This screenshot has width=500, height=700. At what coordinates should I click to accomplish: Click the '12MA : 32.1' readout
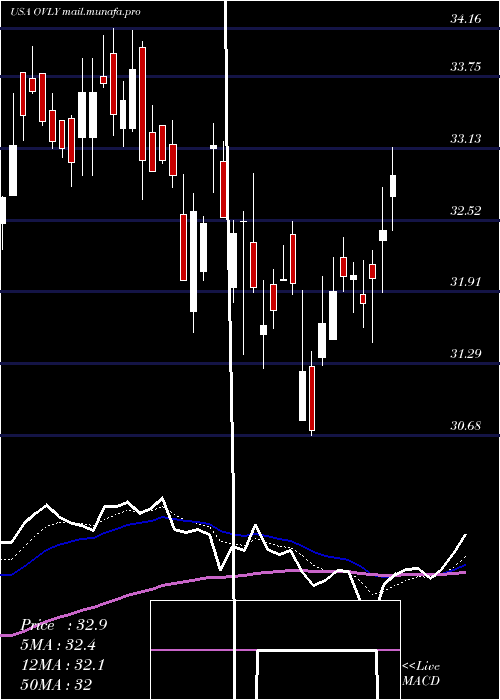coord(63,665)
